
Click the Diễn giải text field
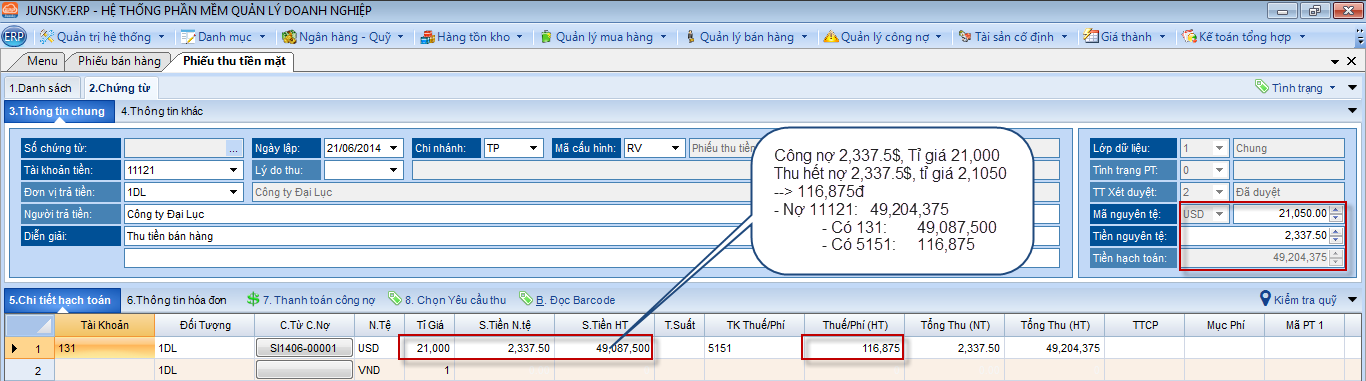591,236
